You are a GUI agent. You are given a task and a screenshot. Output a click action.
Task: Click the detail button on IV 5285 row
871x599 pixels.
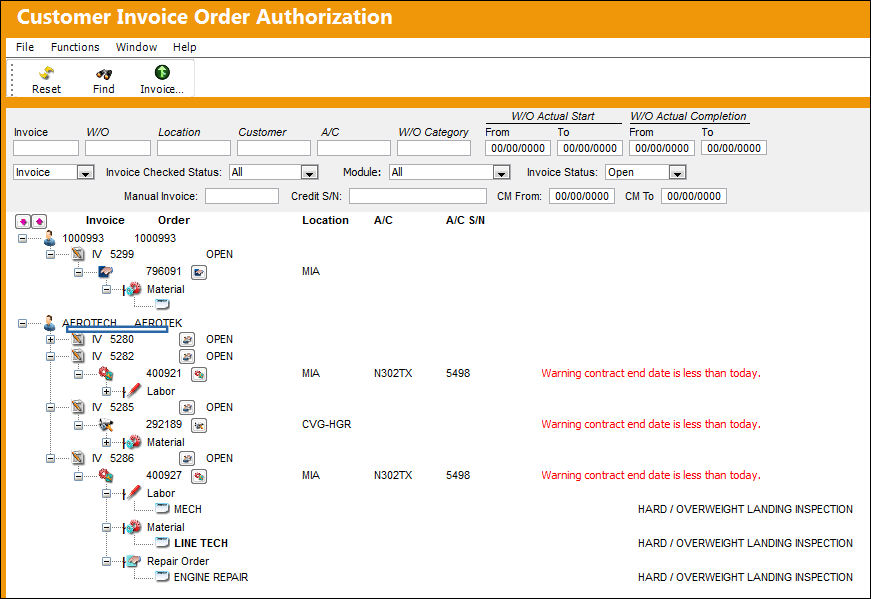click(x=187, y=408)
